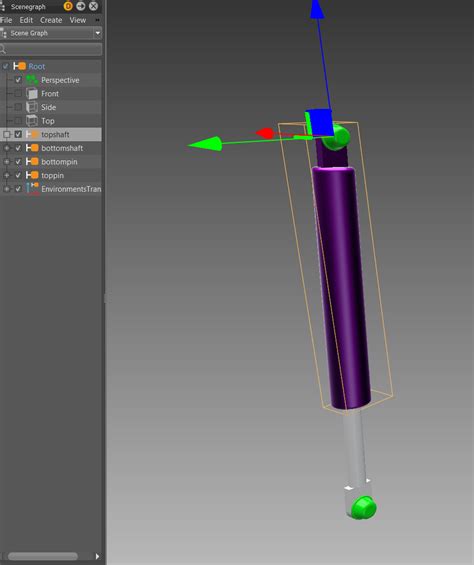474x565 pixels.
Task: Select the Top tree item
Action: tap(48, 121)
